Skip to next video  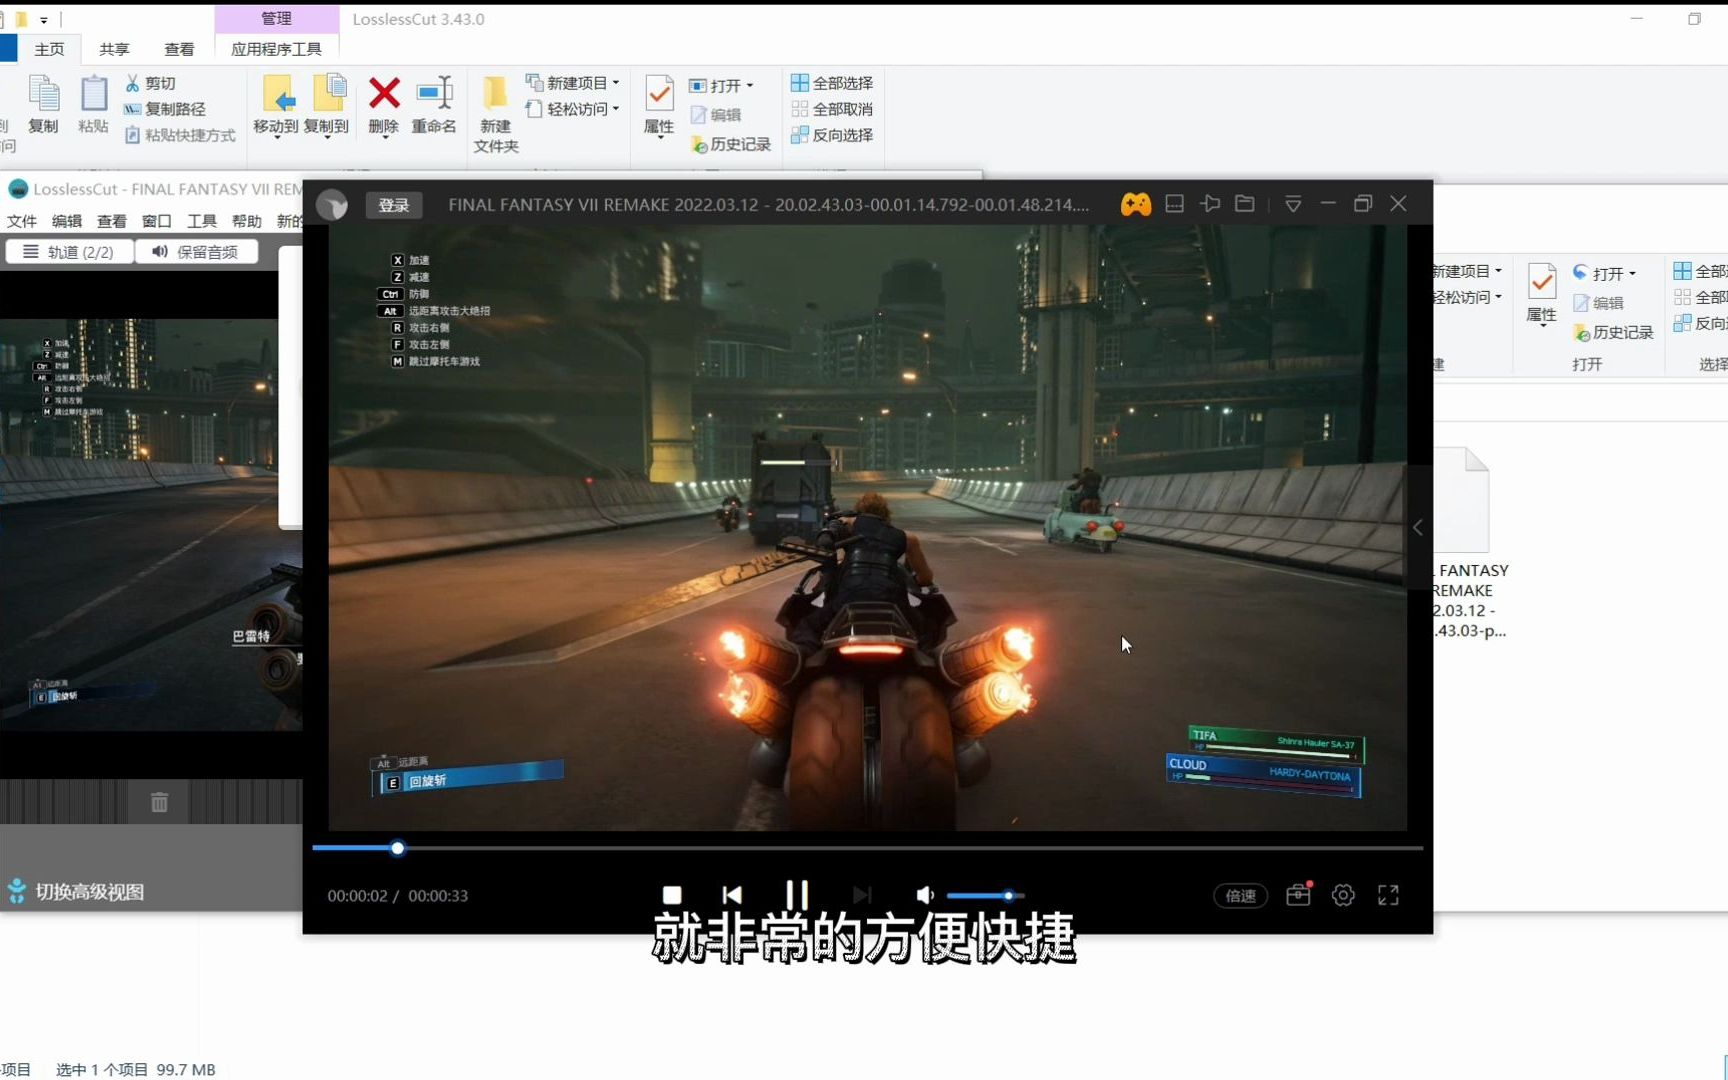point(862,895)
